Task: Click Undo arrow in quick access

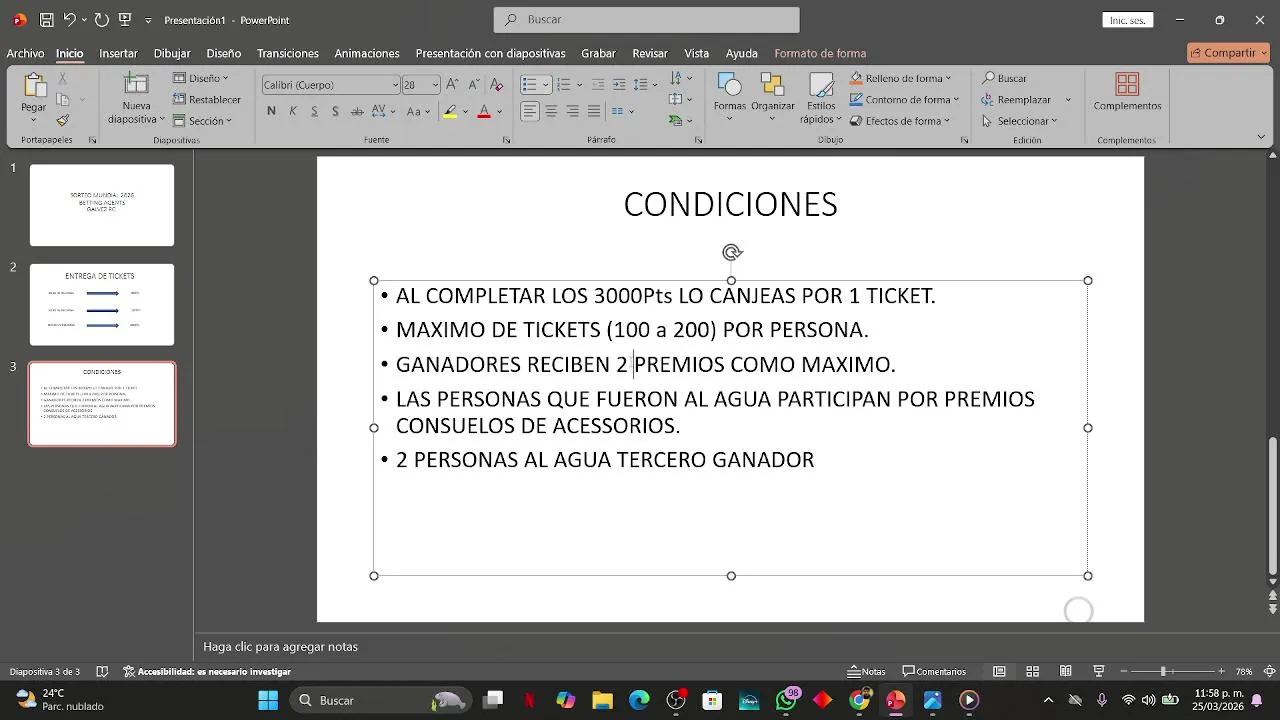Action: [69, 20]
